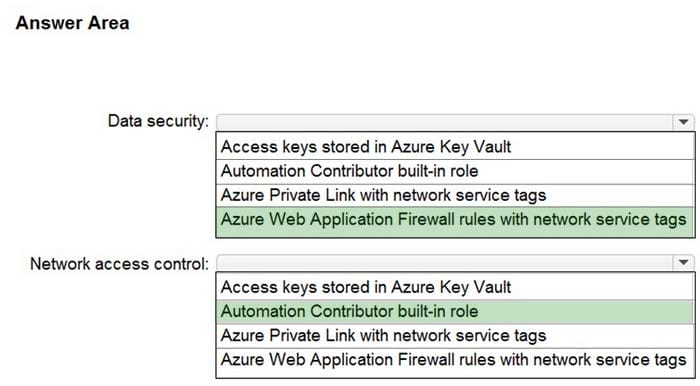This screenshot has height=386, width=700.
Task: Select the first option in the Data security list
Action: point(455,147)
